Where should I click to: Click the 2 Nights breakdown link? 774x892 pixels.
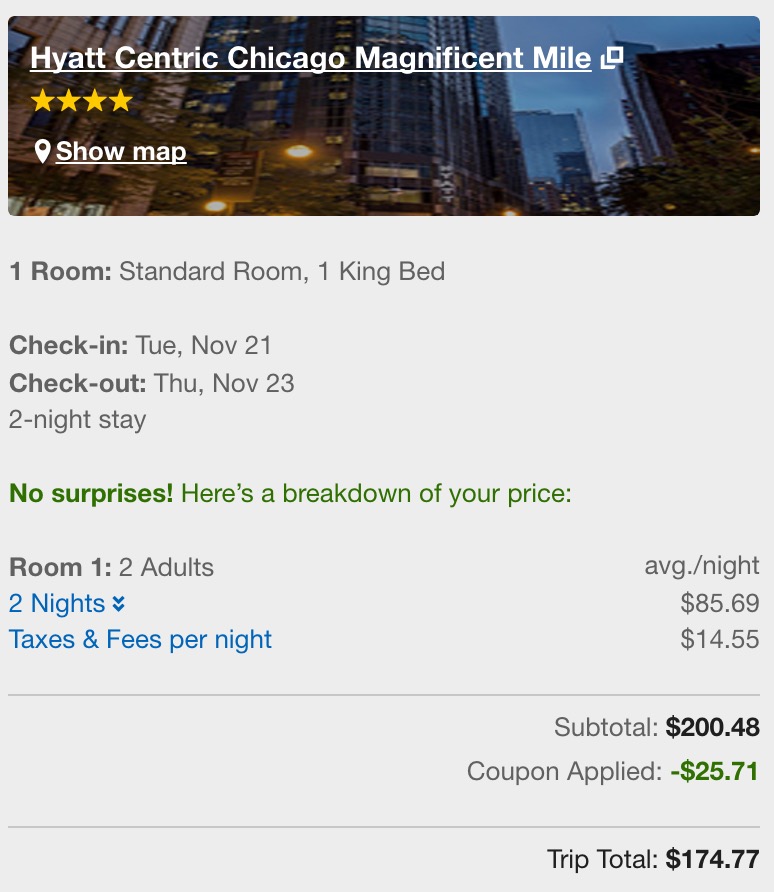click(57, 604)
